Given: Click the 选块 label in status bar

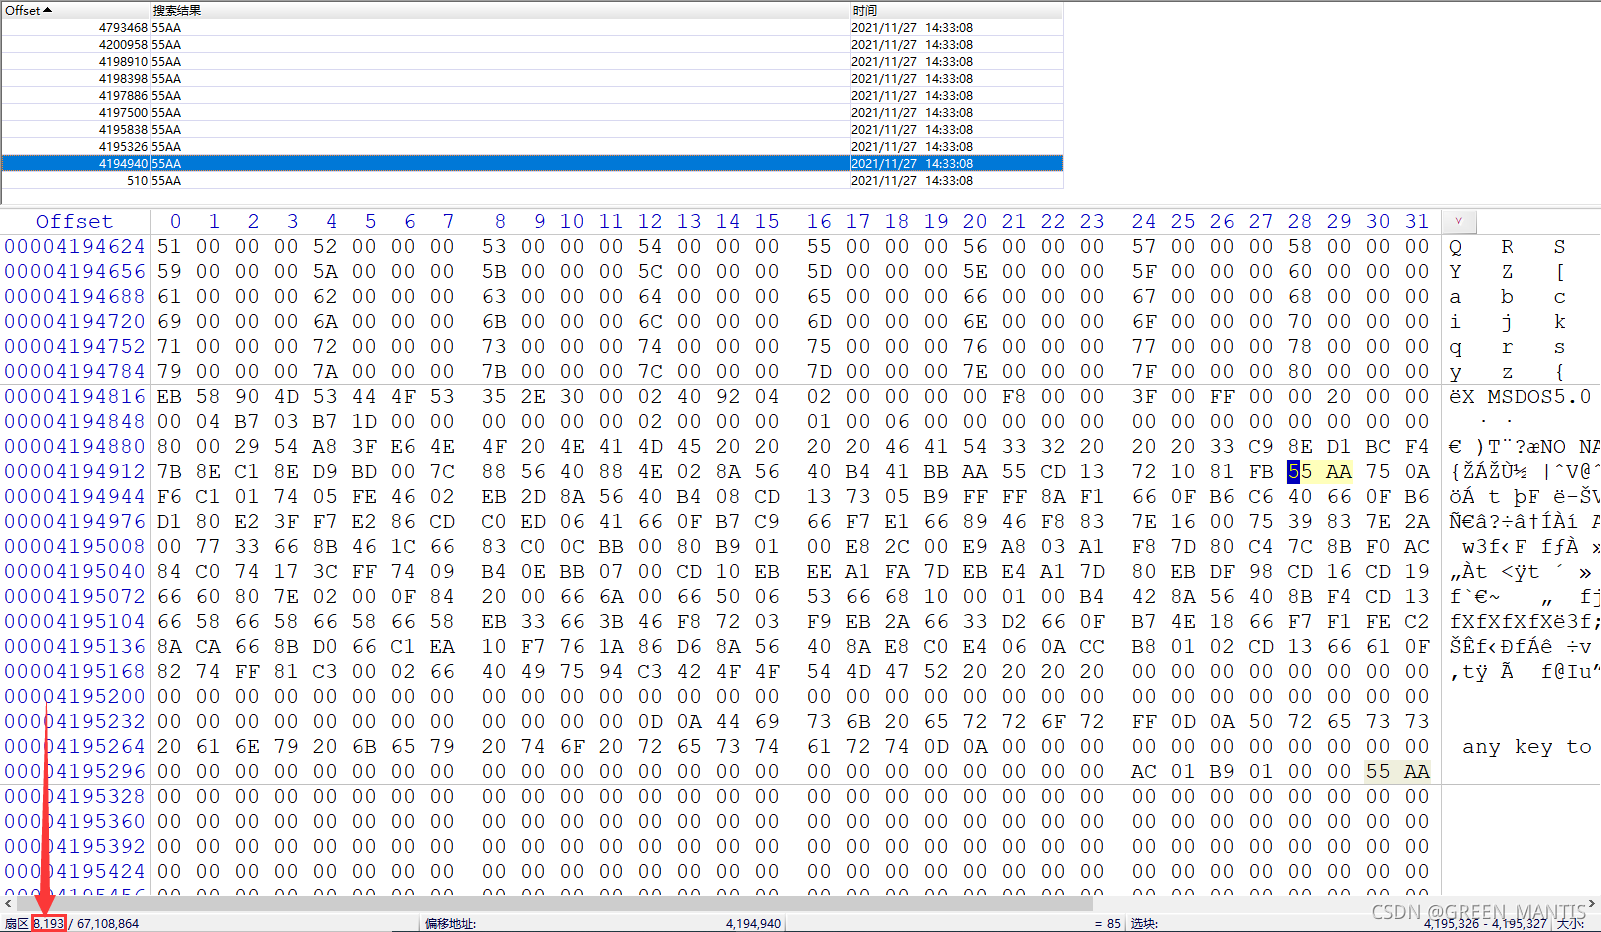Looking at the screenshot, I should tap(1144, 923).
